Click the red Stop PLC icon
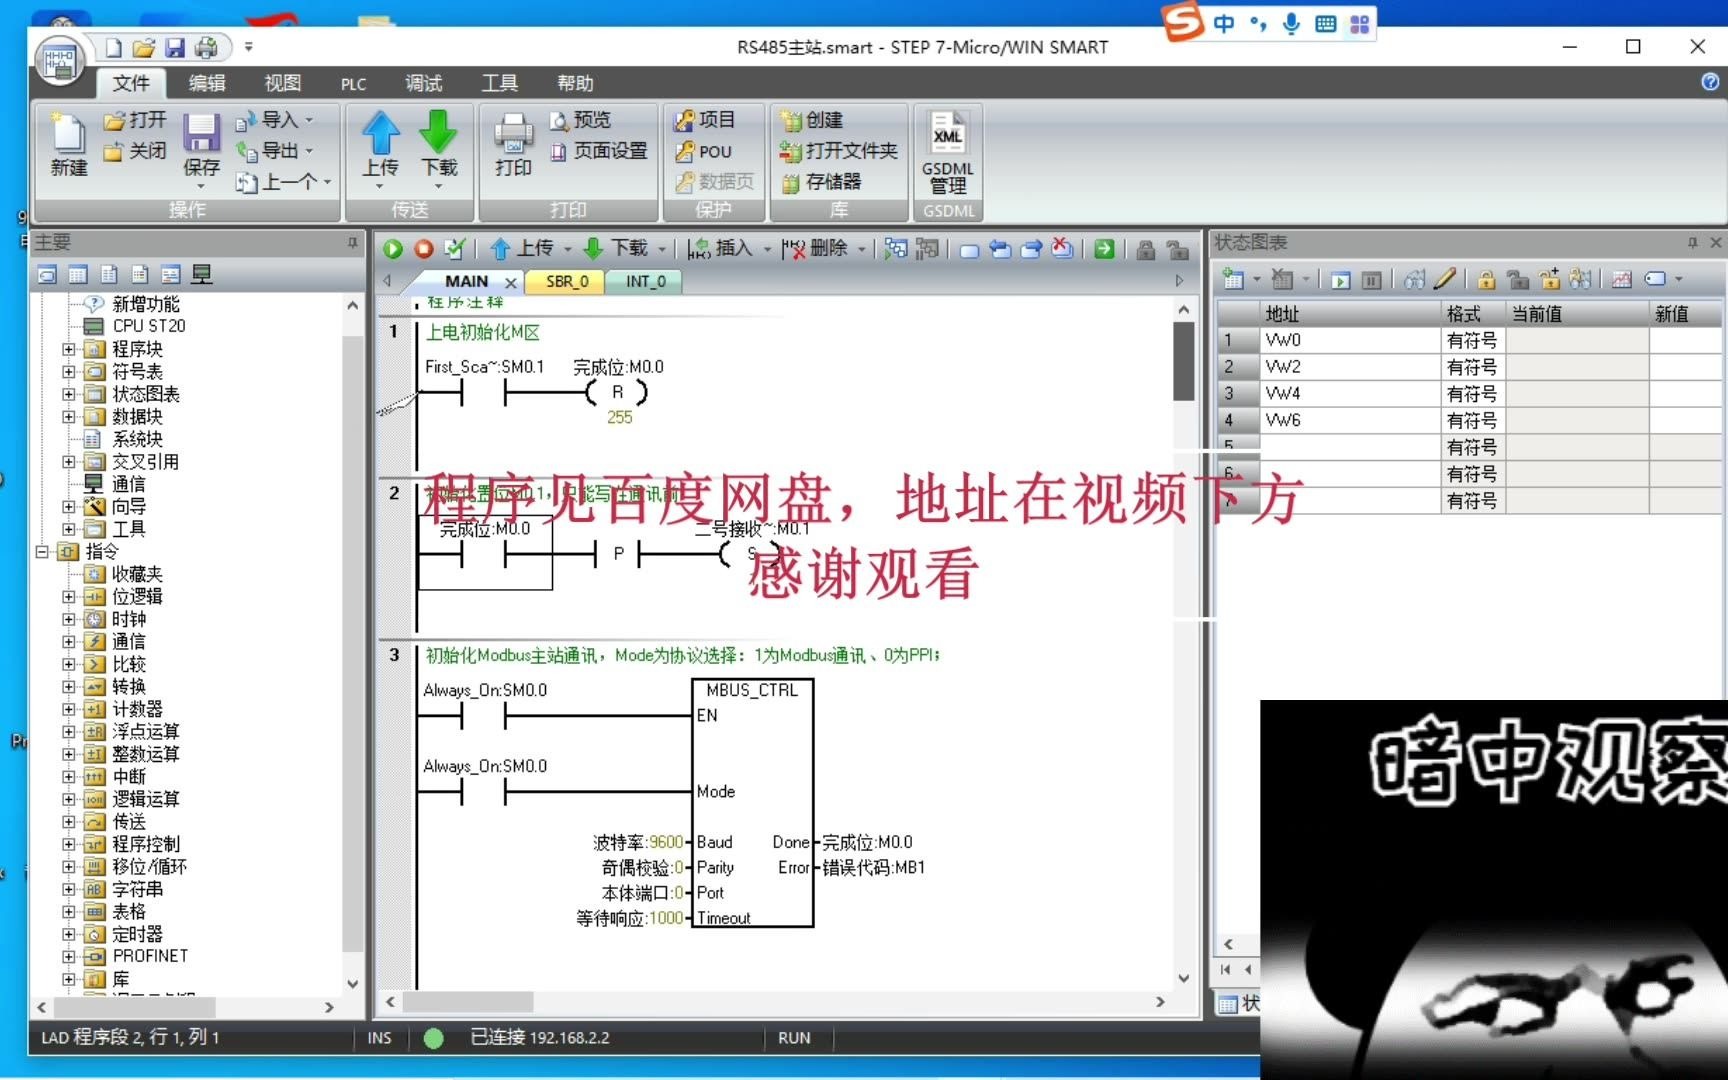This screenshot has width=1728, height=1080. click(424, 249)
